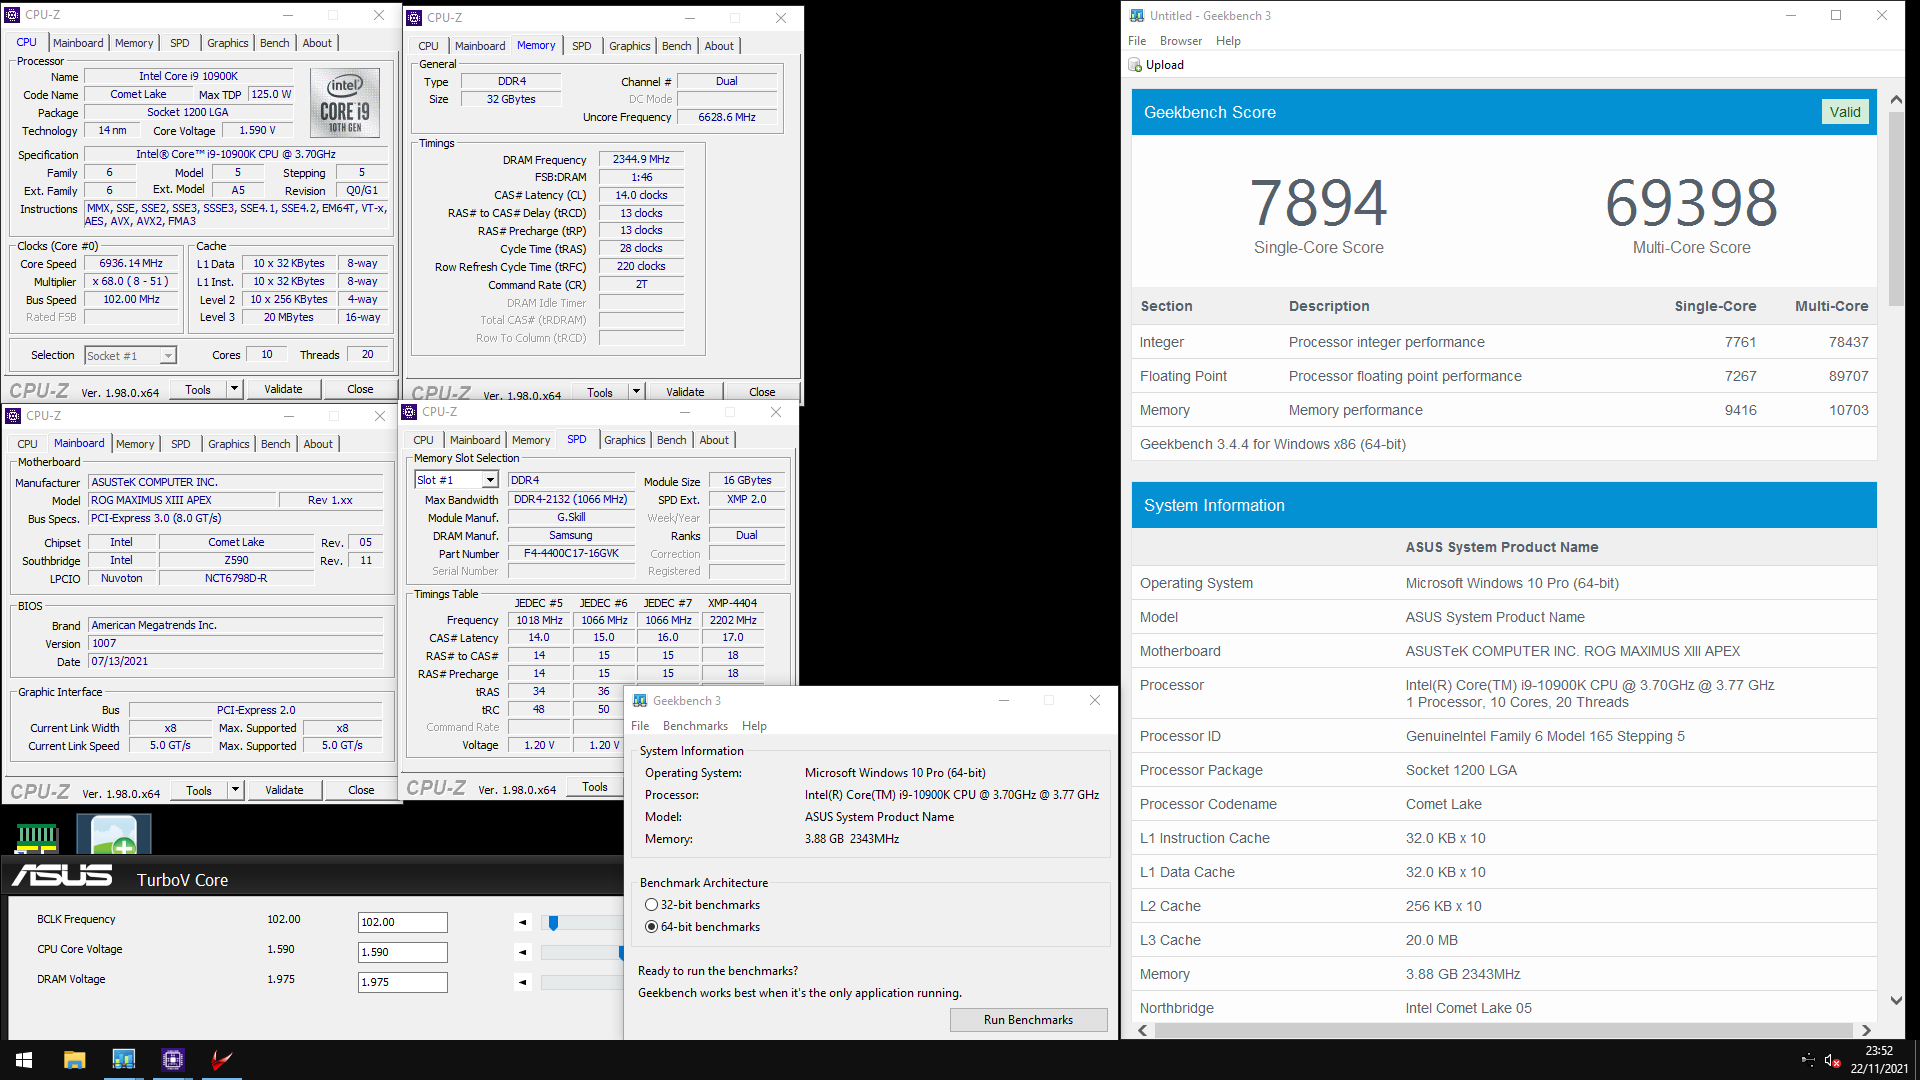Click the CPU-Z title icon of the Memory window

[x=414, y=18]
